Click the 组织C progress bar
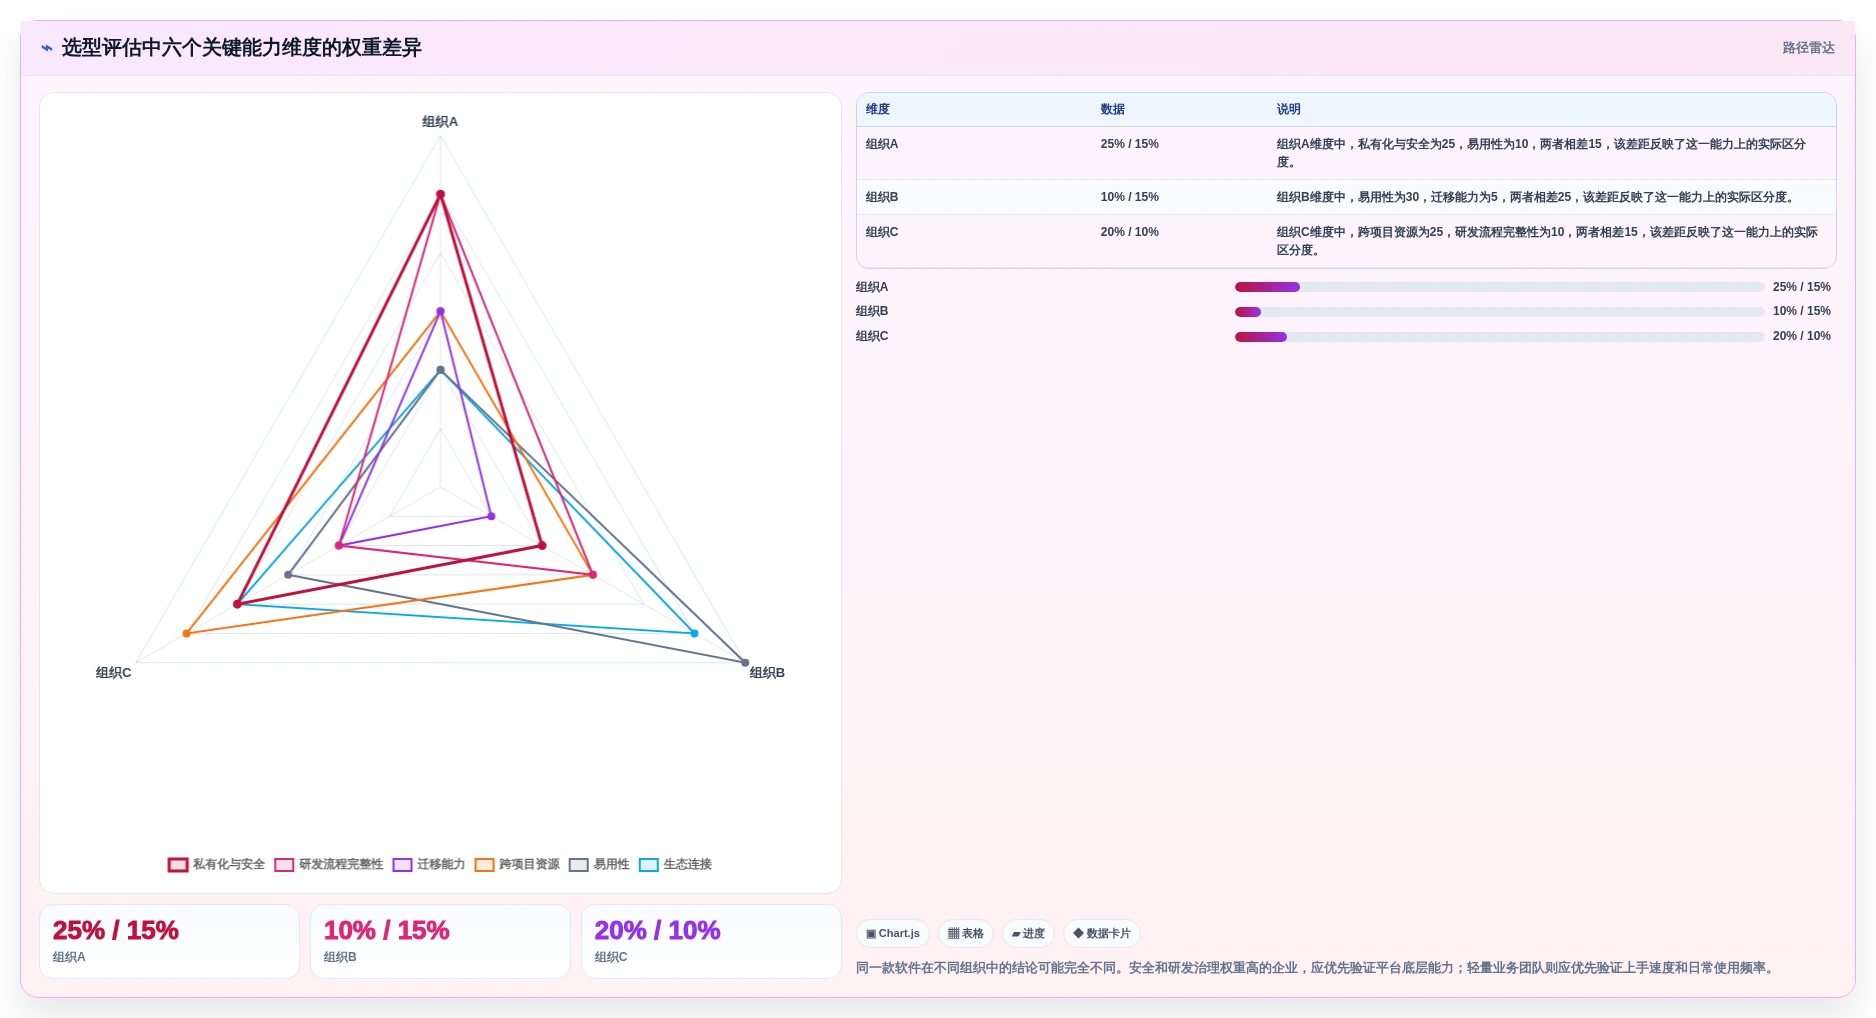1876x1018 pixels. click(x=1499, y=337)
